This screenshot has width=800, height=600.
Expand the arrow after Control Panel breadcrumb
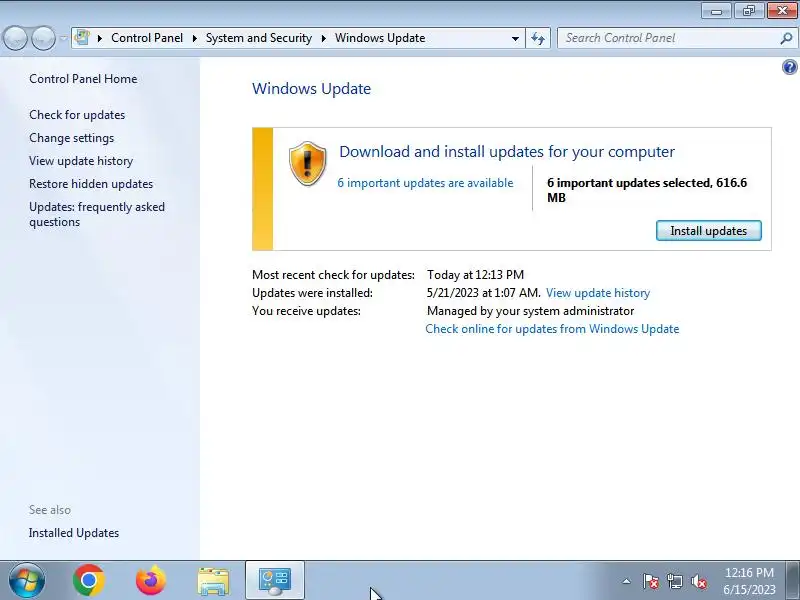coord(194,38)
